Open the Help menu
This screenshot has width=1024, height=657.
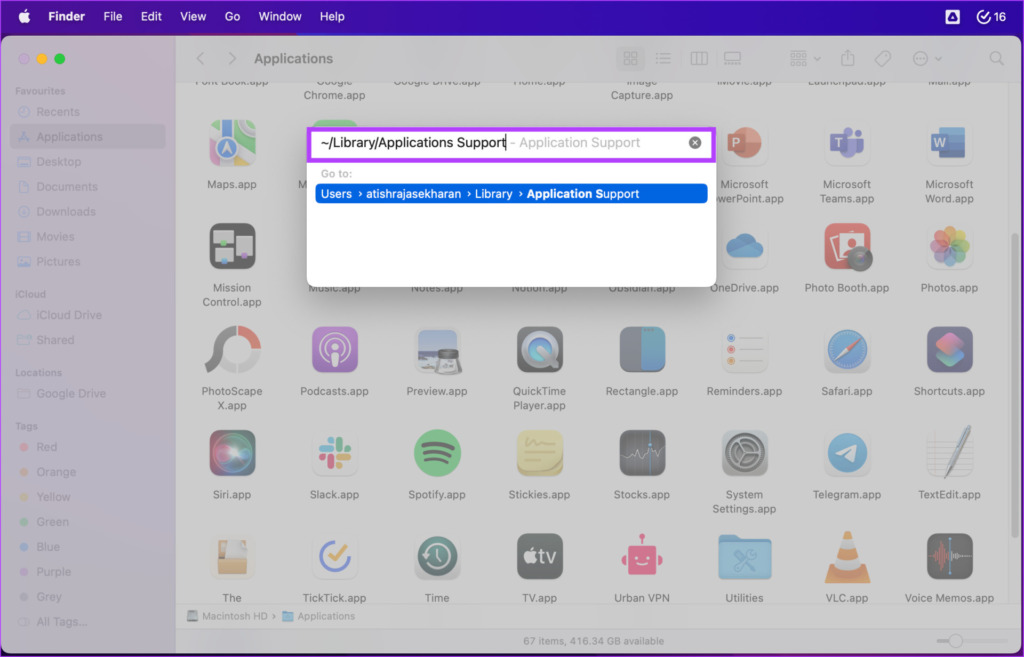[x=332, y=16]
